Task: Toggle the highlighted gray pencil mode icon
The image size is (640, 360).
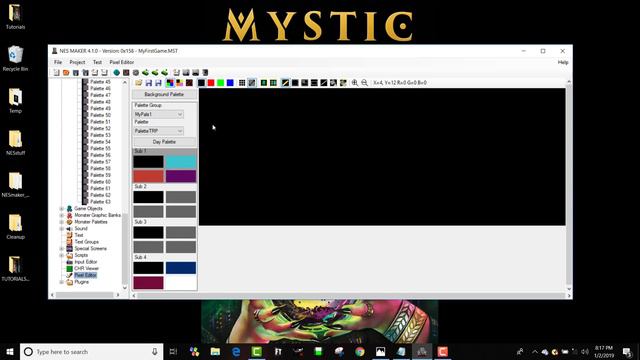Action: [x=252, y=83]
